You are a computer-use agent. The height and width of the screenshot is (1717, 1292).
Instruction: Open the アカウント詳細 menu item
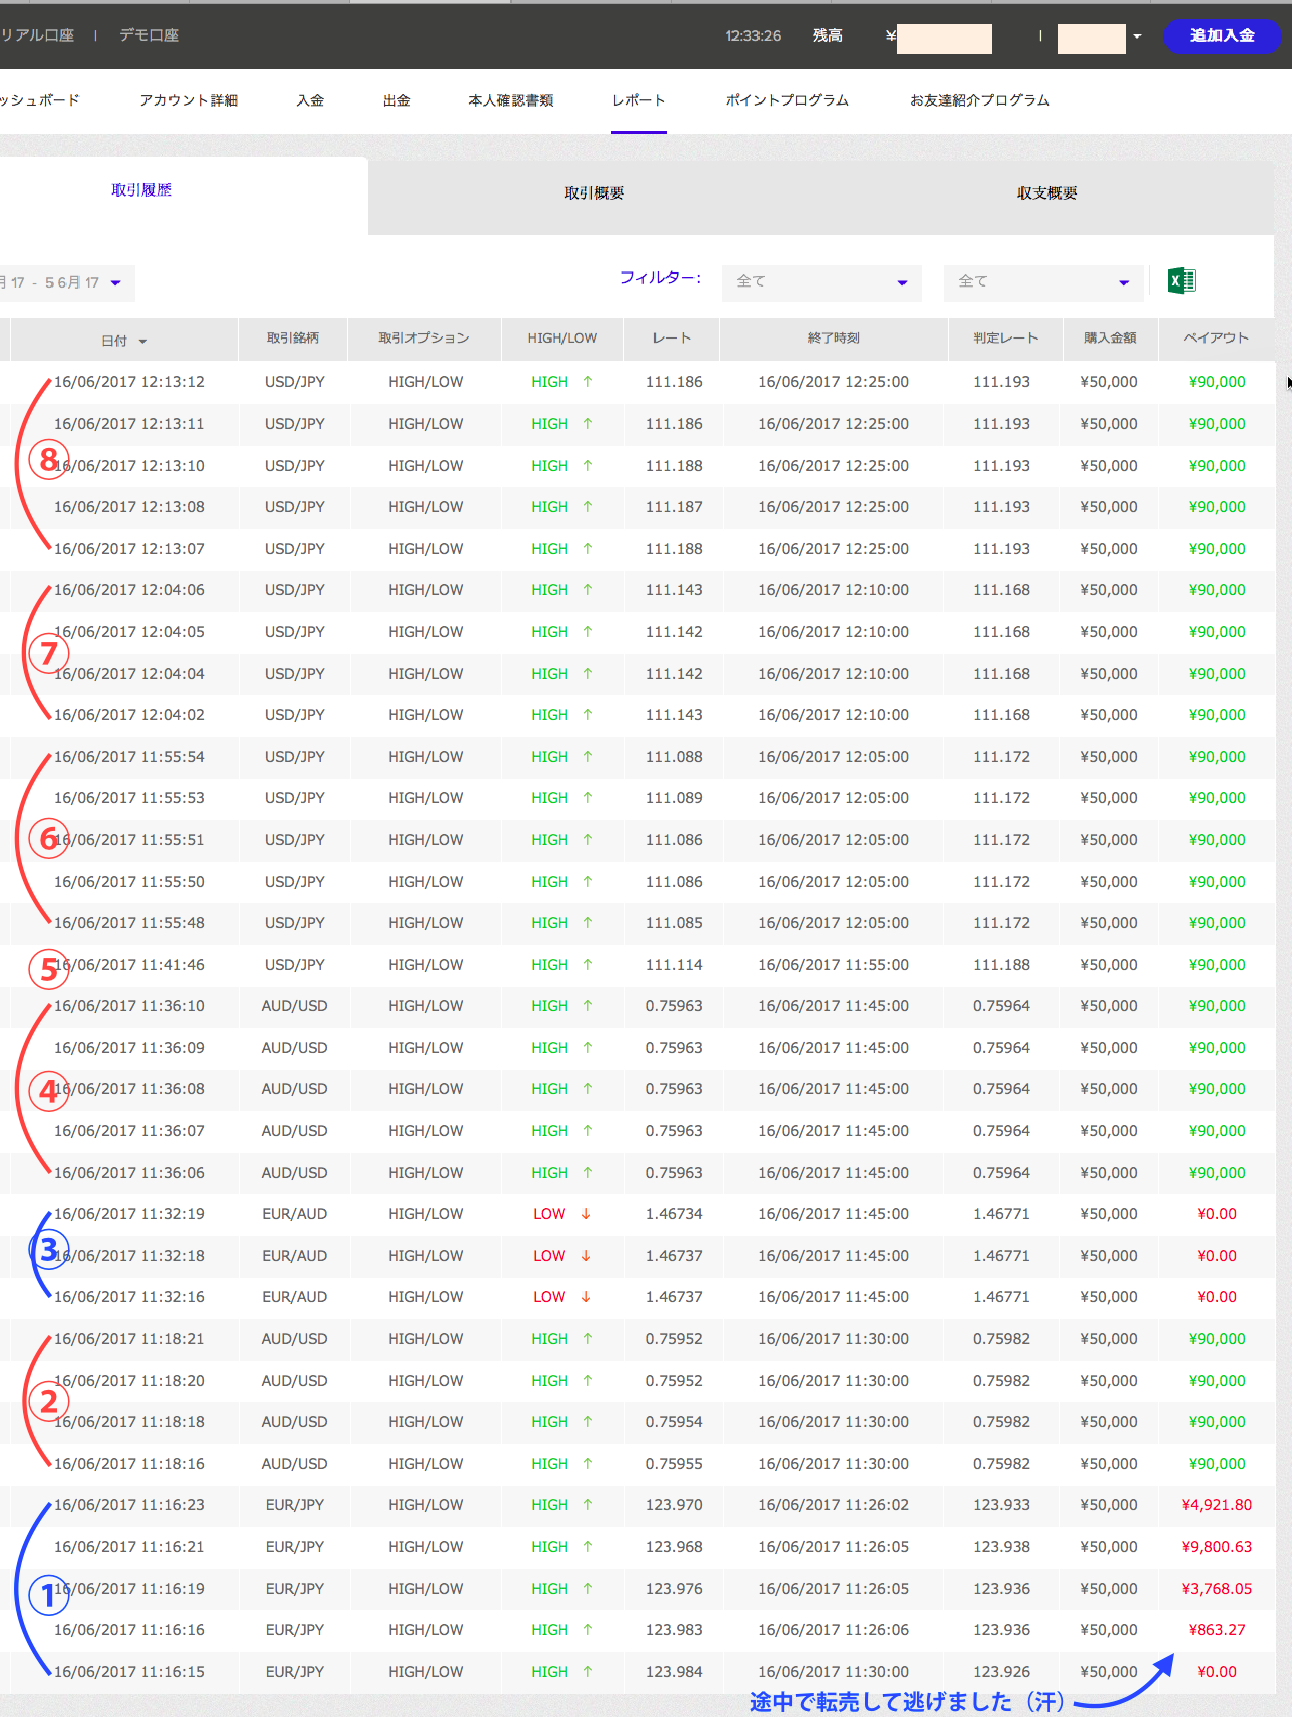(x=188, y=100)
